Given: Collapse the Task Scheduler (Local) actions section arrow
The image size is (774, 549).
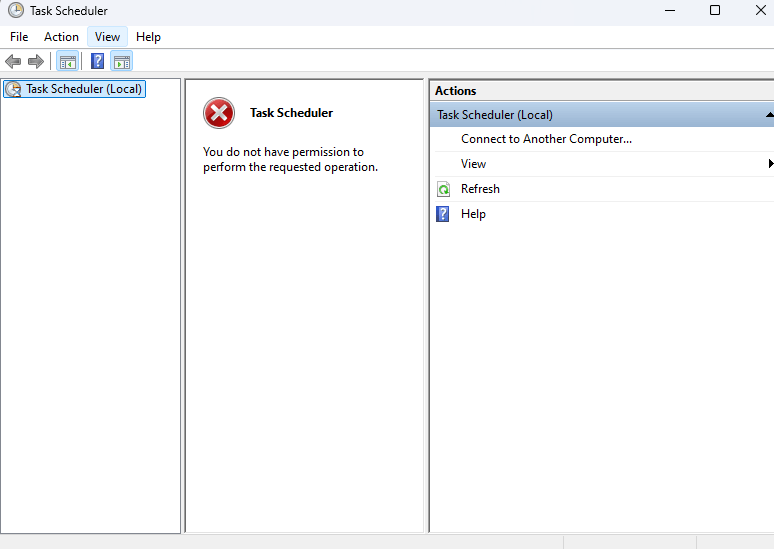Looking at the screenshot, I should [769, 115].
